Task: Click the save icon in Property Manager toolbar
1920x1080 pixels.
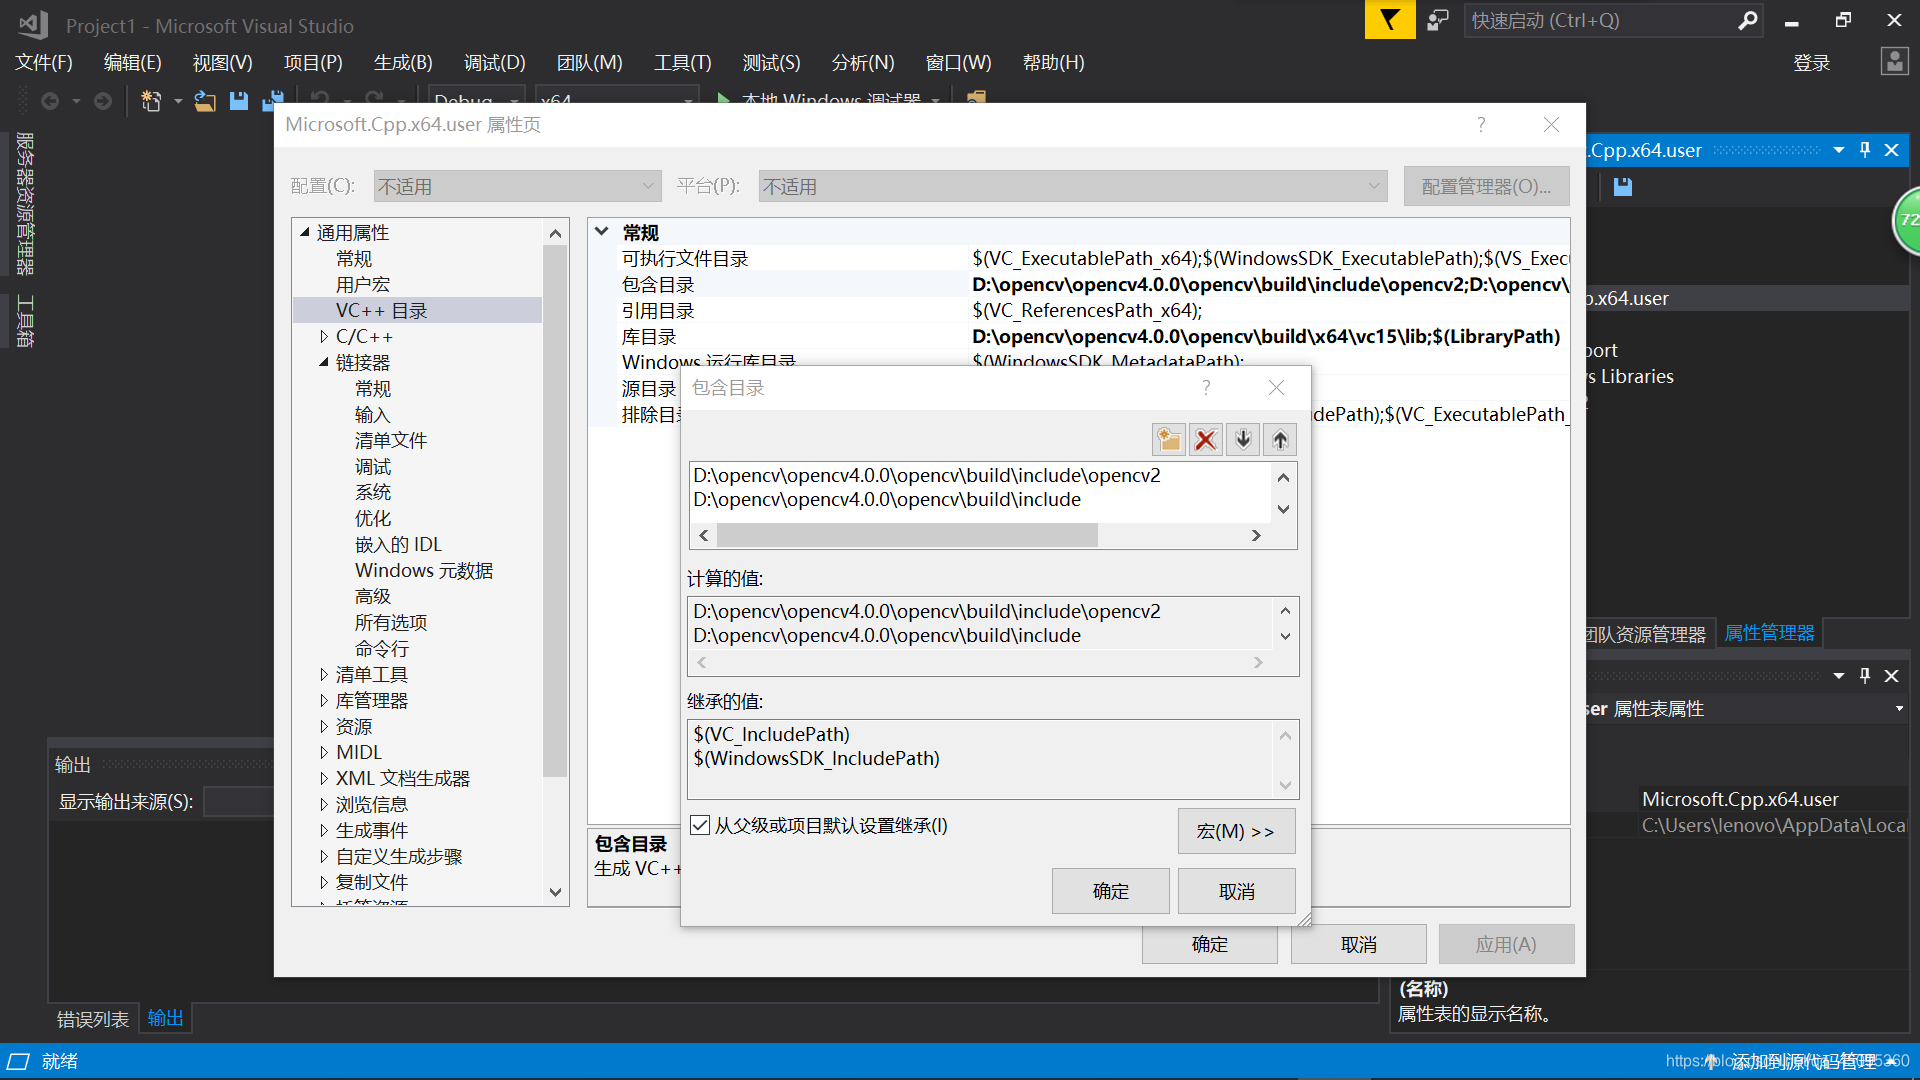Action: (x=1623, y=187)
